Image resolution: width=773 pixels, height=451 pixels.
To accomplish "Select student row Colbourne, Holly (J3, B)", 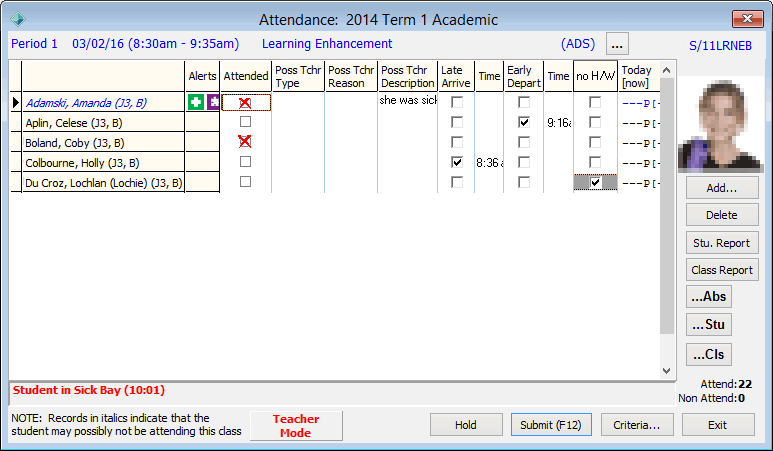I will [103, 163].
